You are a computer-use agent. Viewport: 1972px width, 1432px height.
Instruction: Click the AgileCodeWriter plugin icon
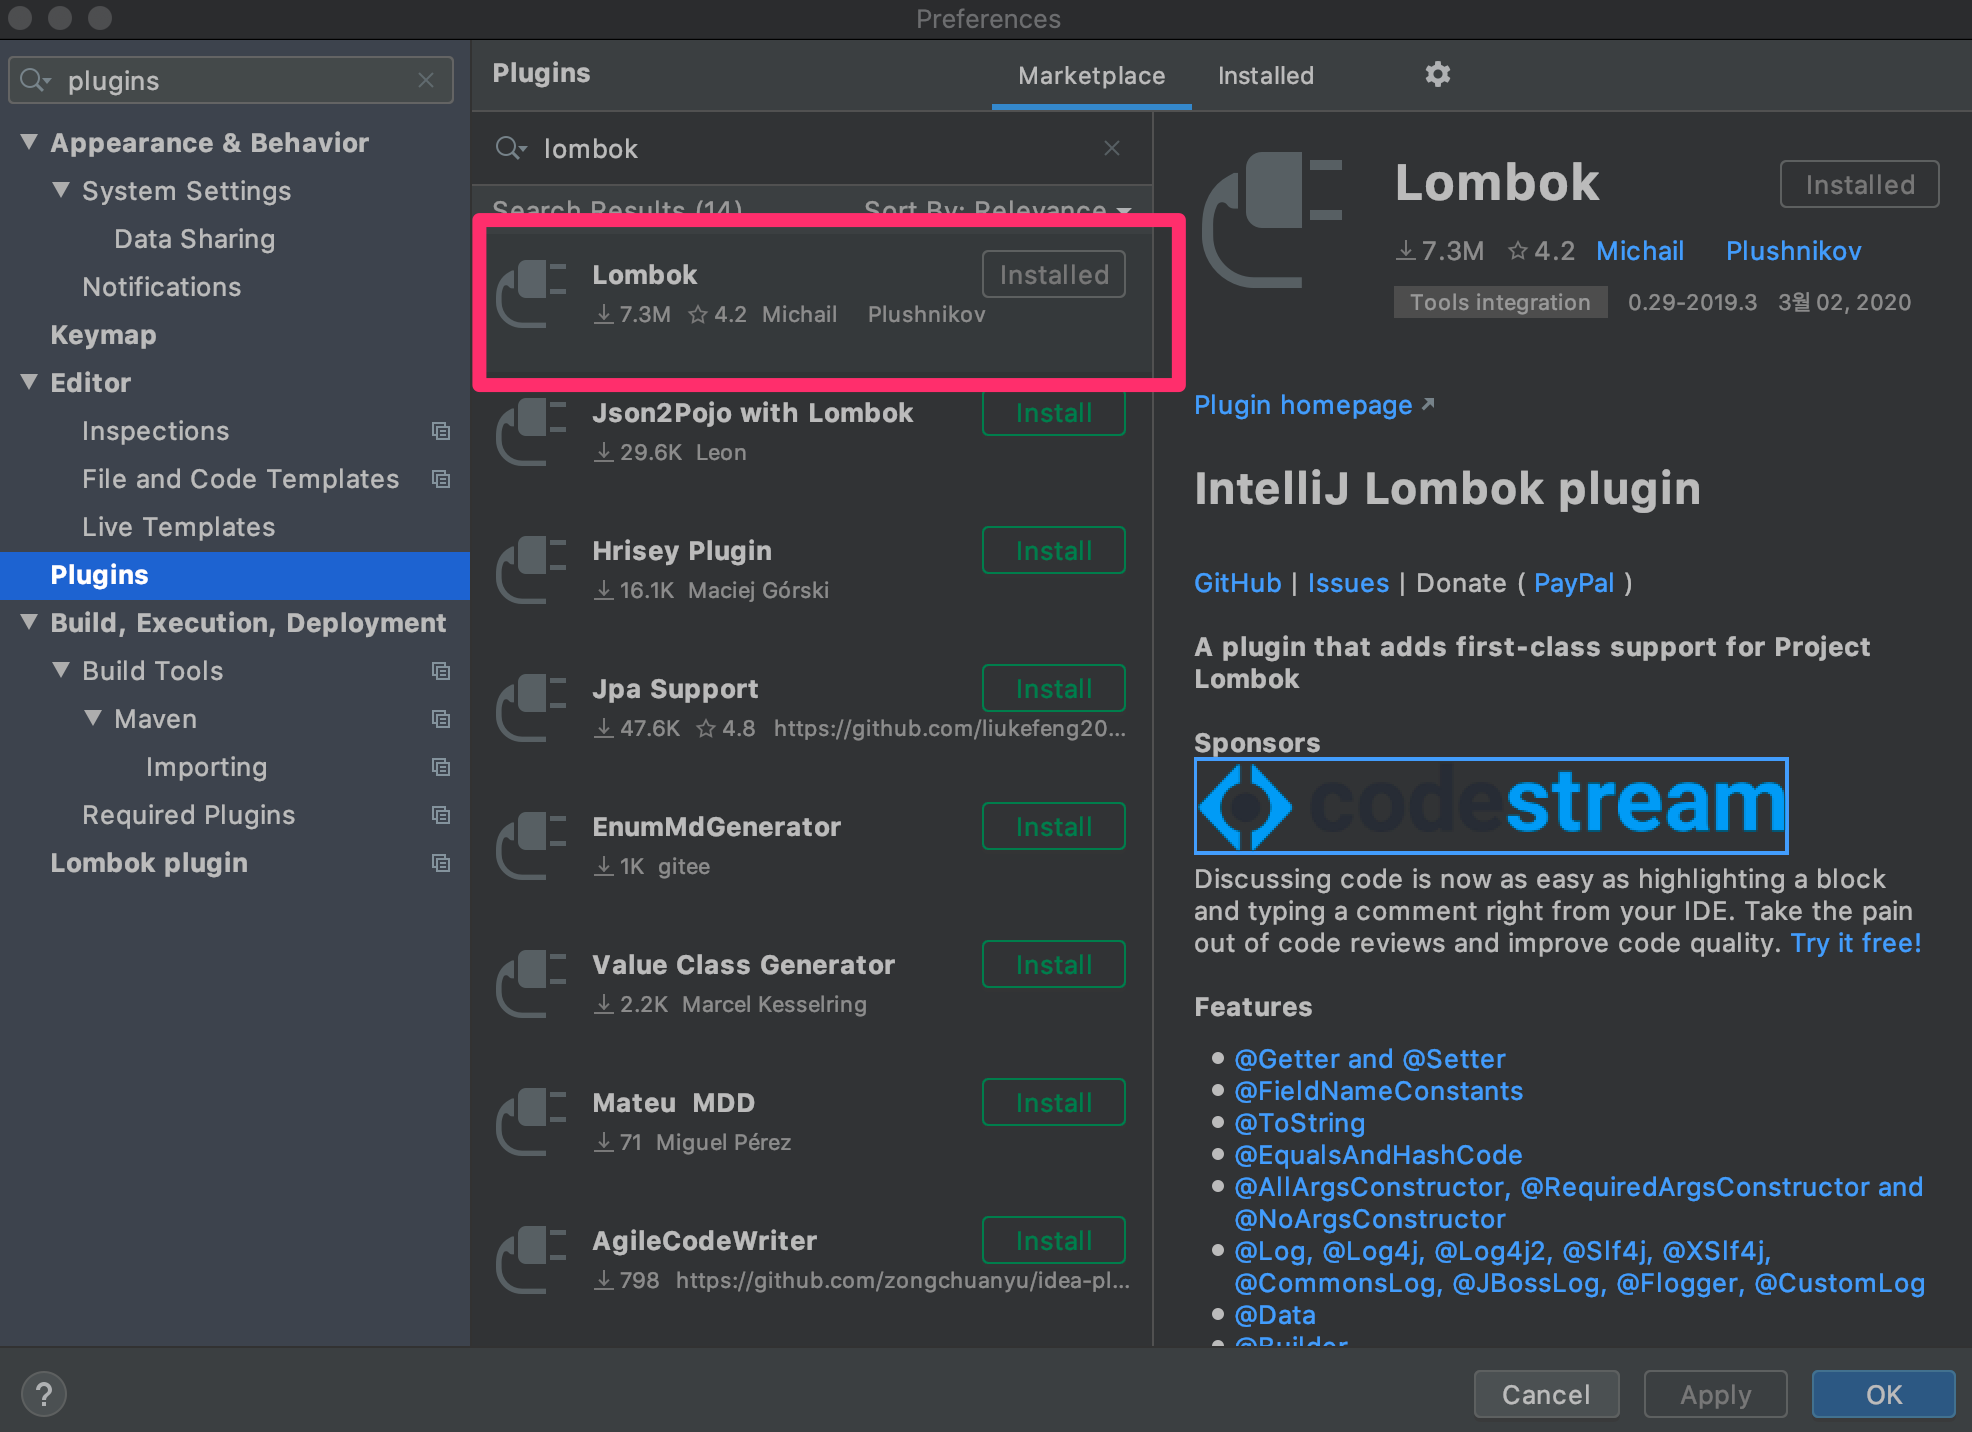(531, 1259)
